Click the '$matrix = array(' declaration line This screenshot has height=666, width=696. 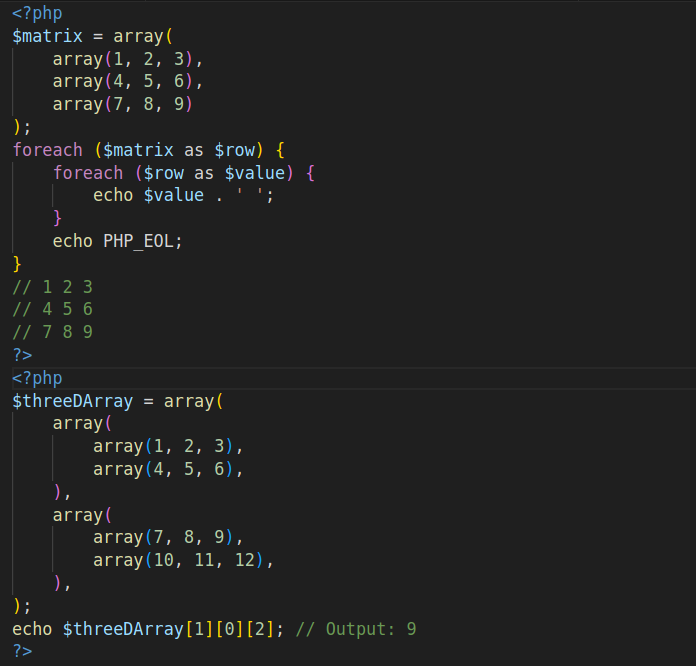[92, 36]
